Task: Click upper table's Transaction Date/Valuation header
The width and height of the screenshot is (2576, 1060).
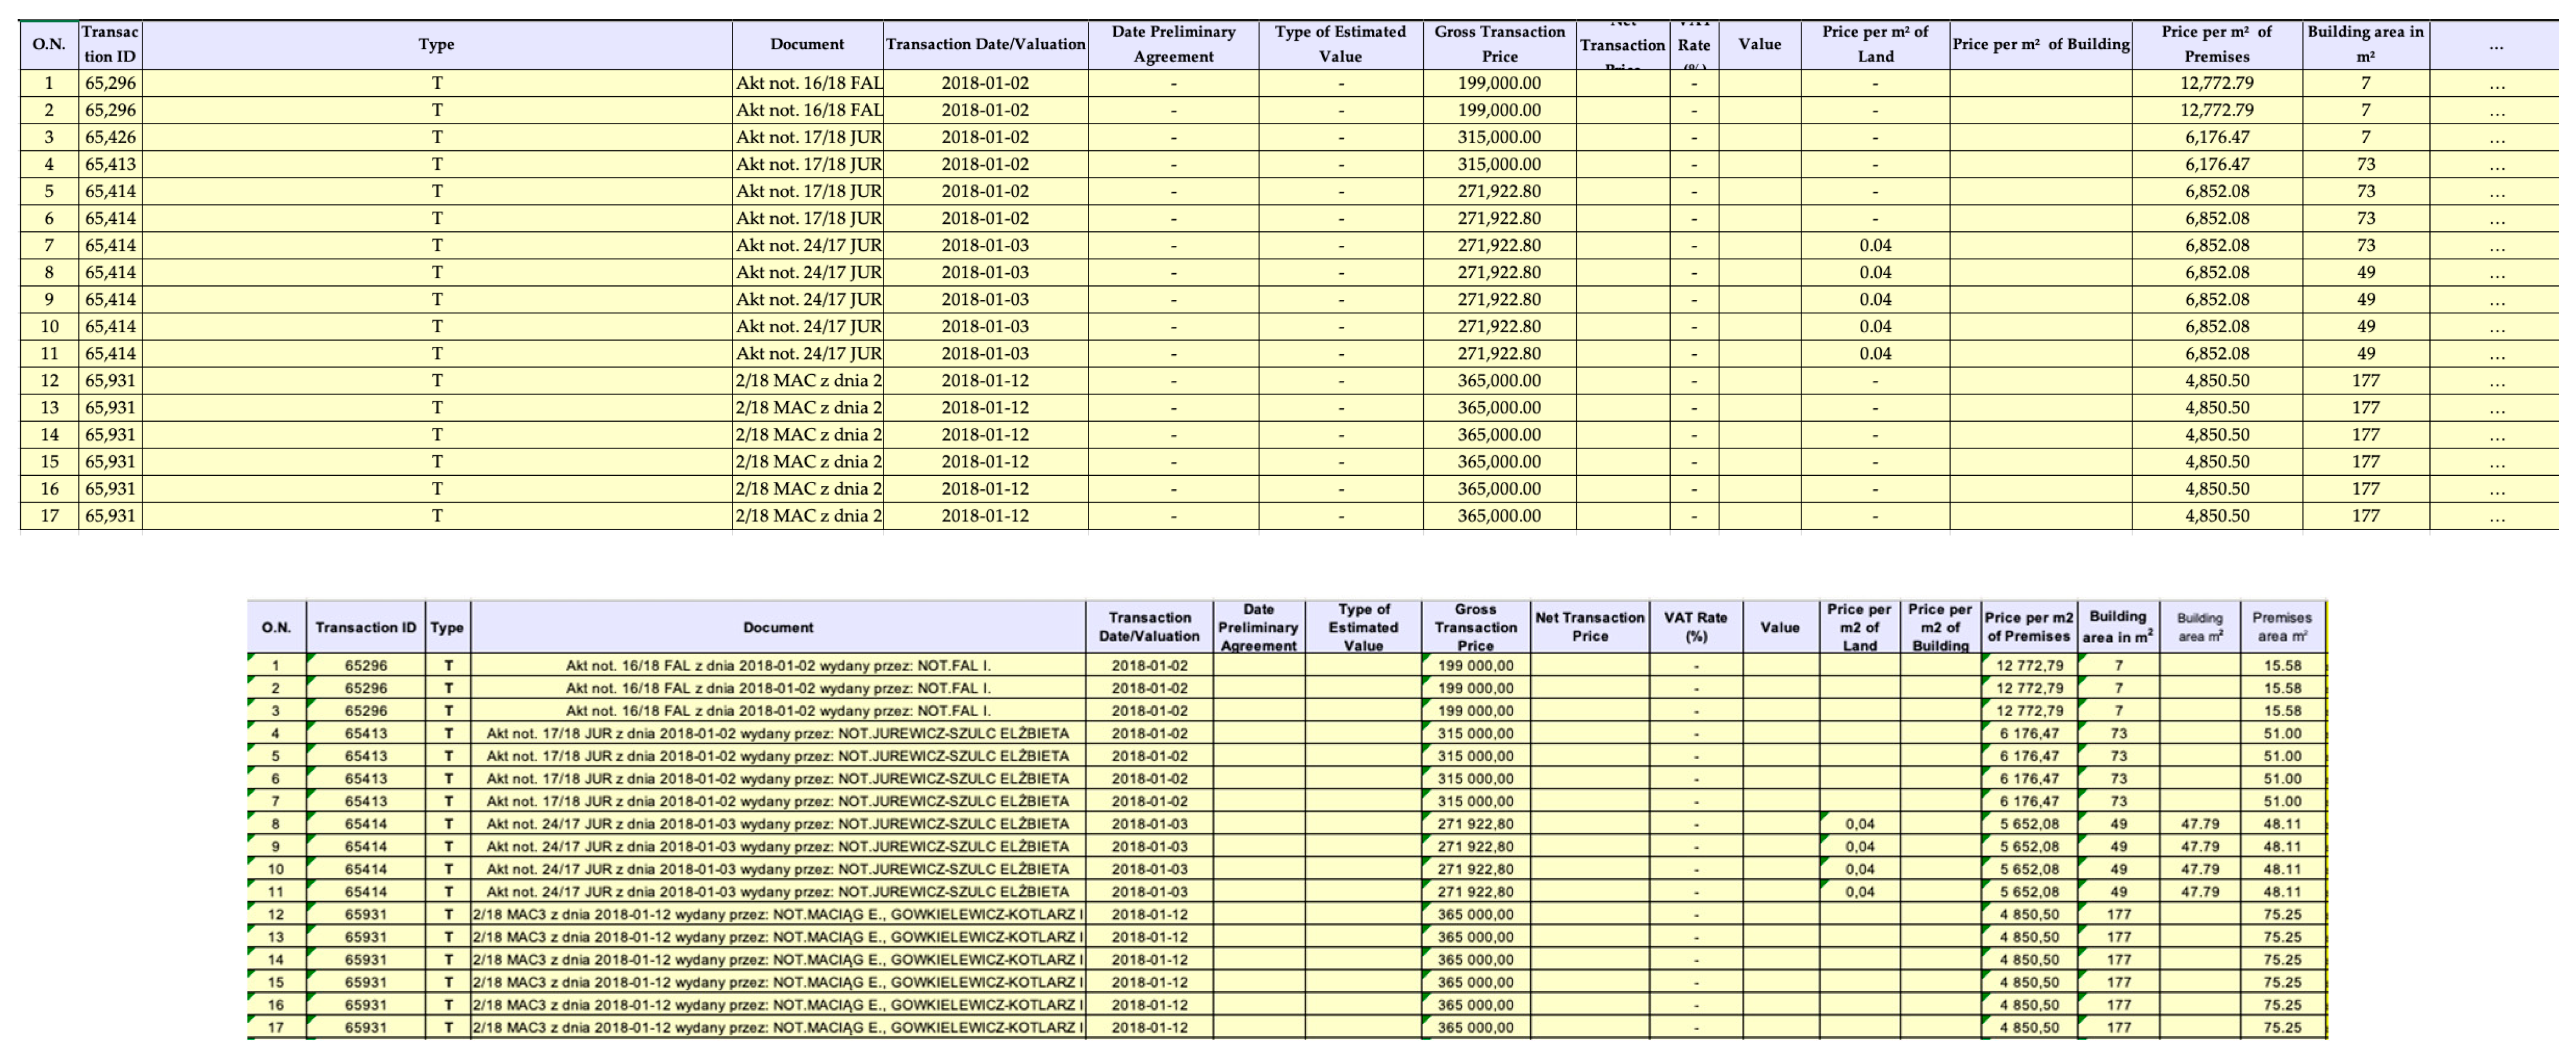Action: point(985,45)
